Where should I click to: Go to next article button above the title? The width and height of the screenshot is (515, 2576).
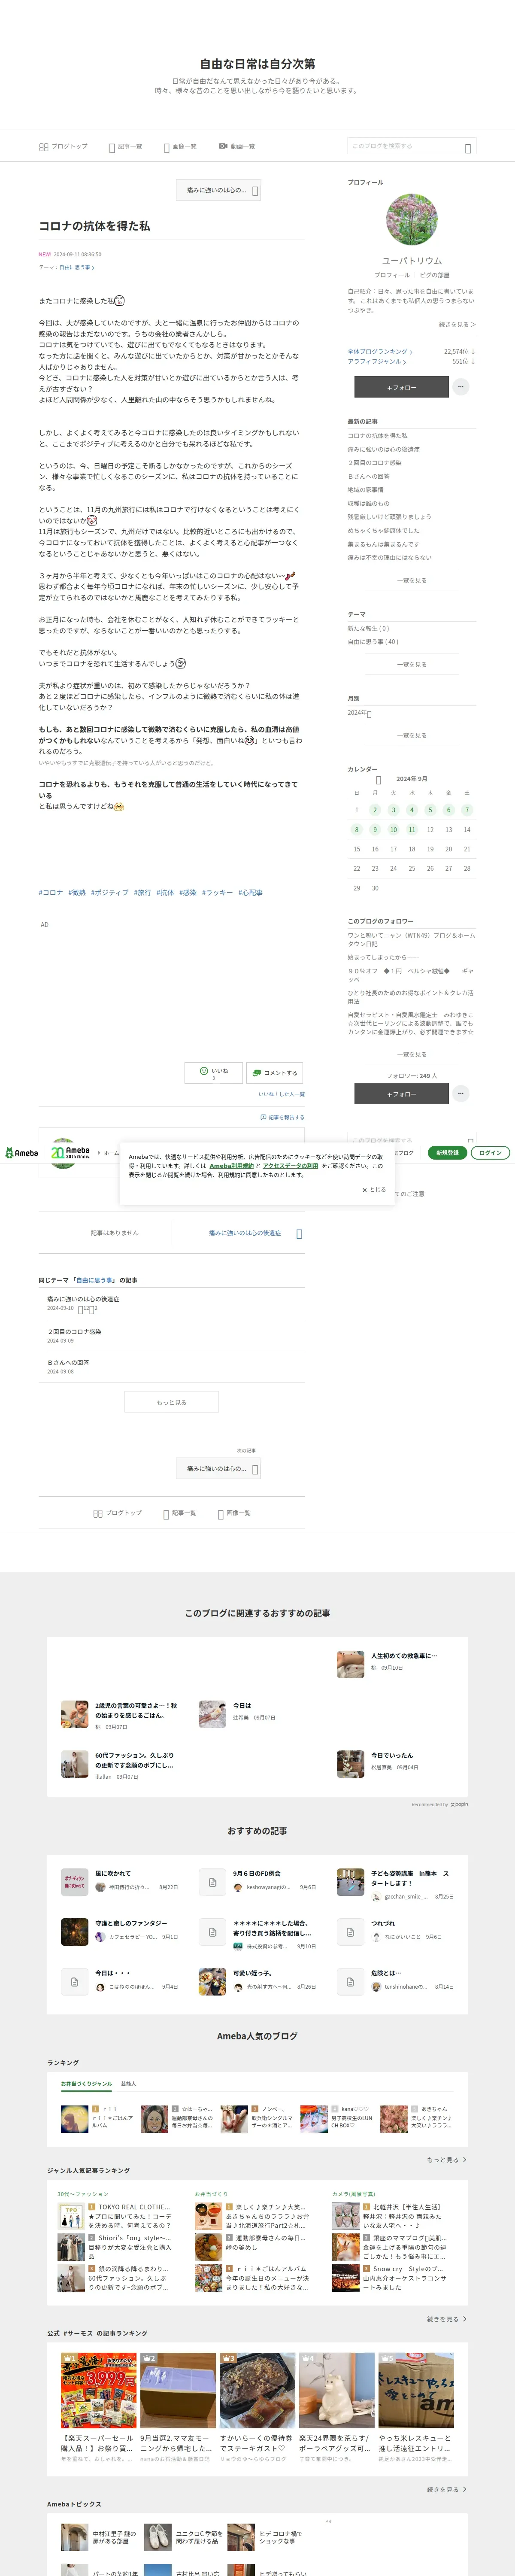(x=219, y=190)
